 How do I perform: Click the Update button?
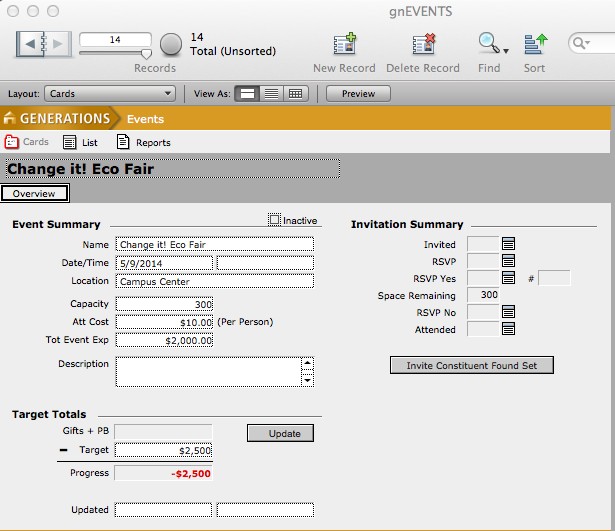280,433
